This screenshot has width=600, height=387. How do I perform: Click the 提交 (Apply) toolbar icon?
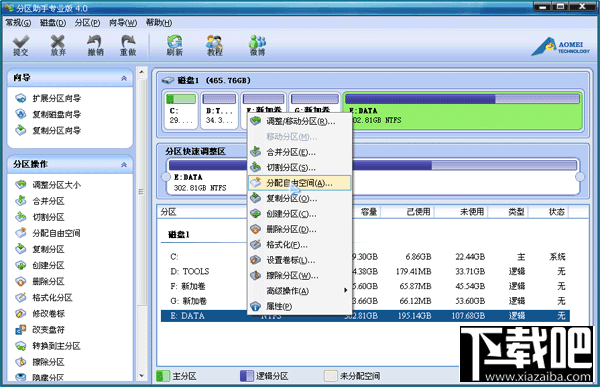[21, 46]
